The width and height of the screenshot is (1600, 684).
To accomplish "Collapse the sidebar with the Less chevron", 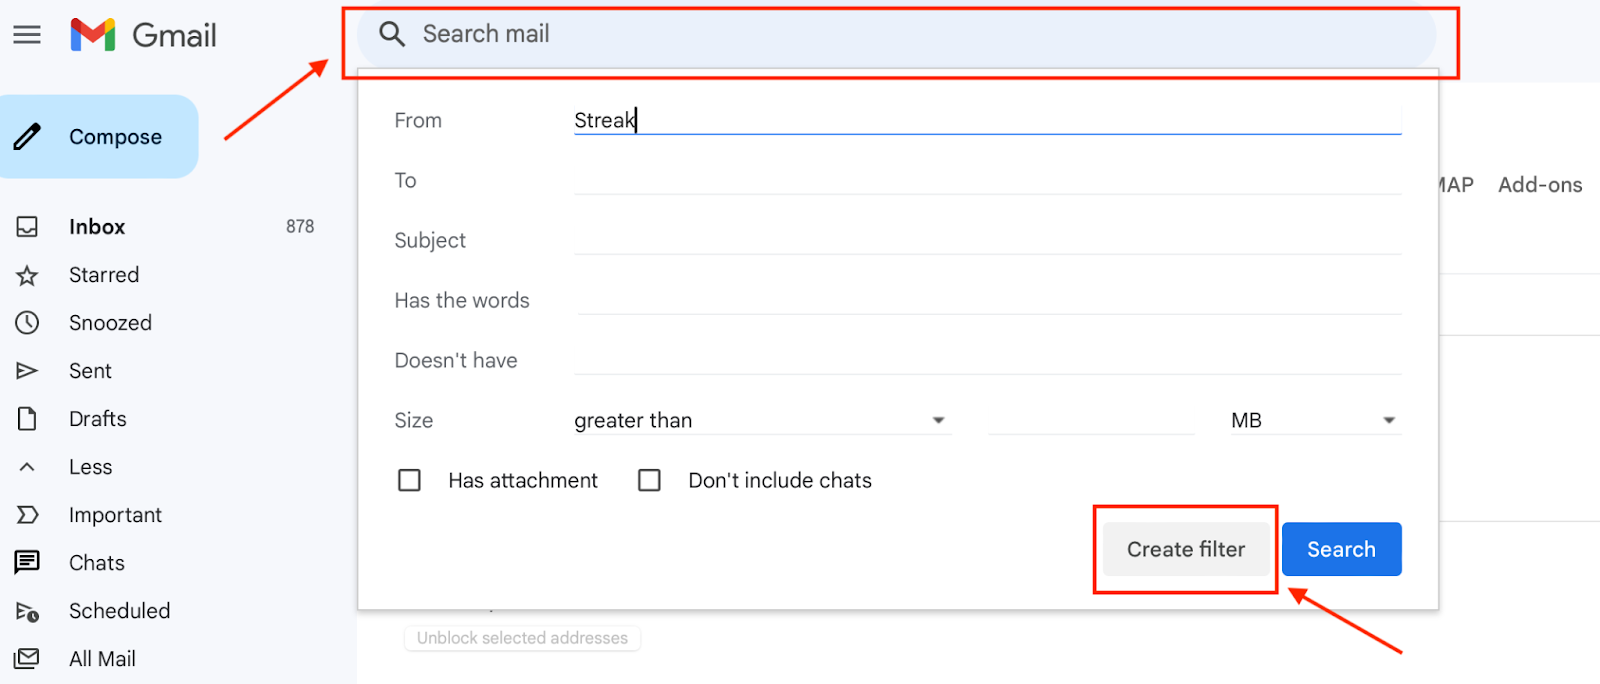I will point(27,467).
